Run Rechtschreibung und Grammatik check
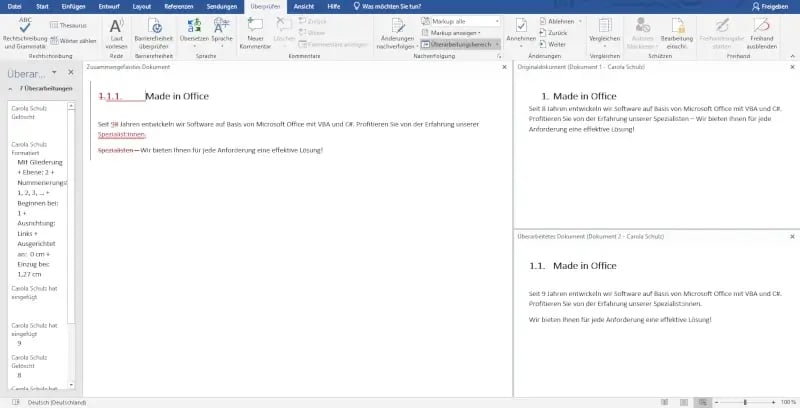Screen dimensions: 800x408 coord(25,34)
